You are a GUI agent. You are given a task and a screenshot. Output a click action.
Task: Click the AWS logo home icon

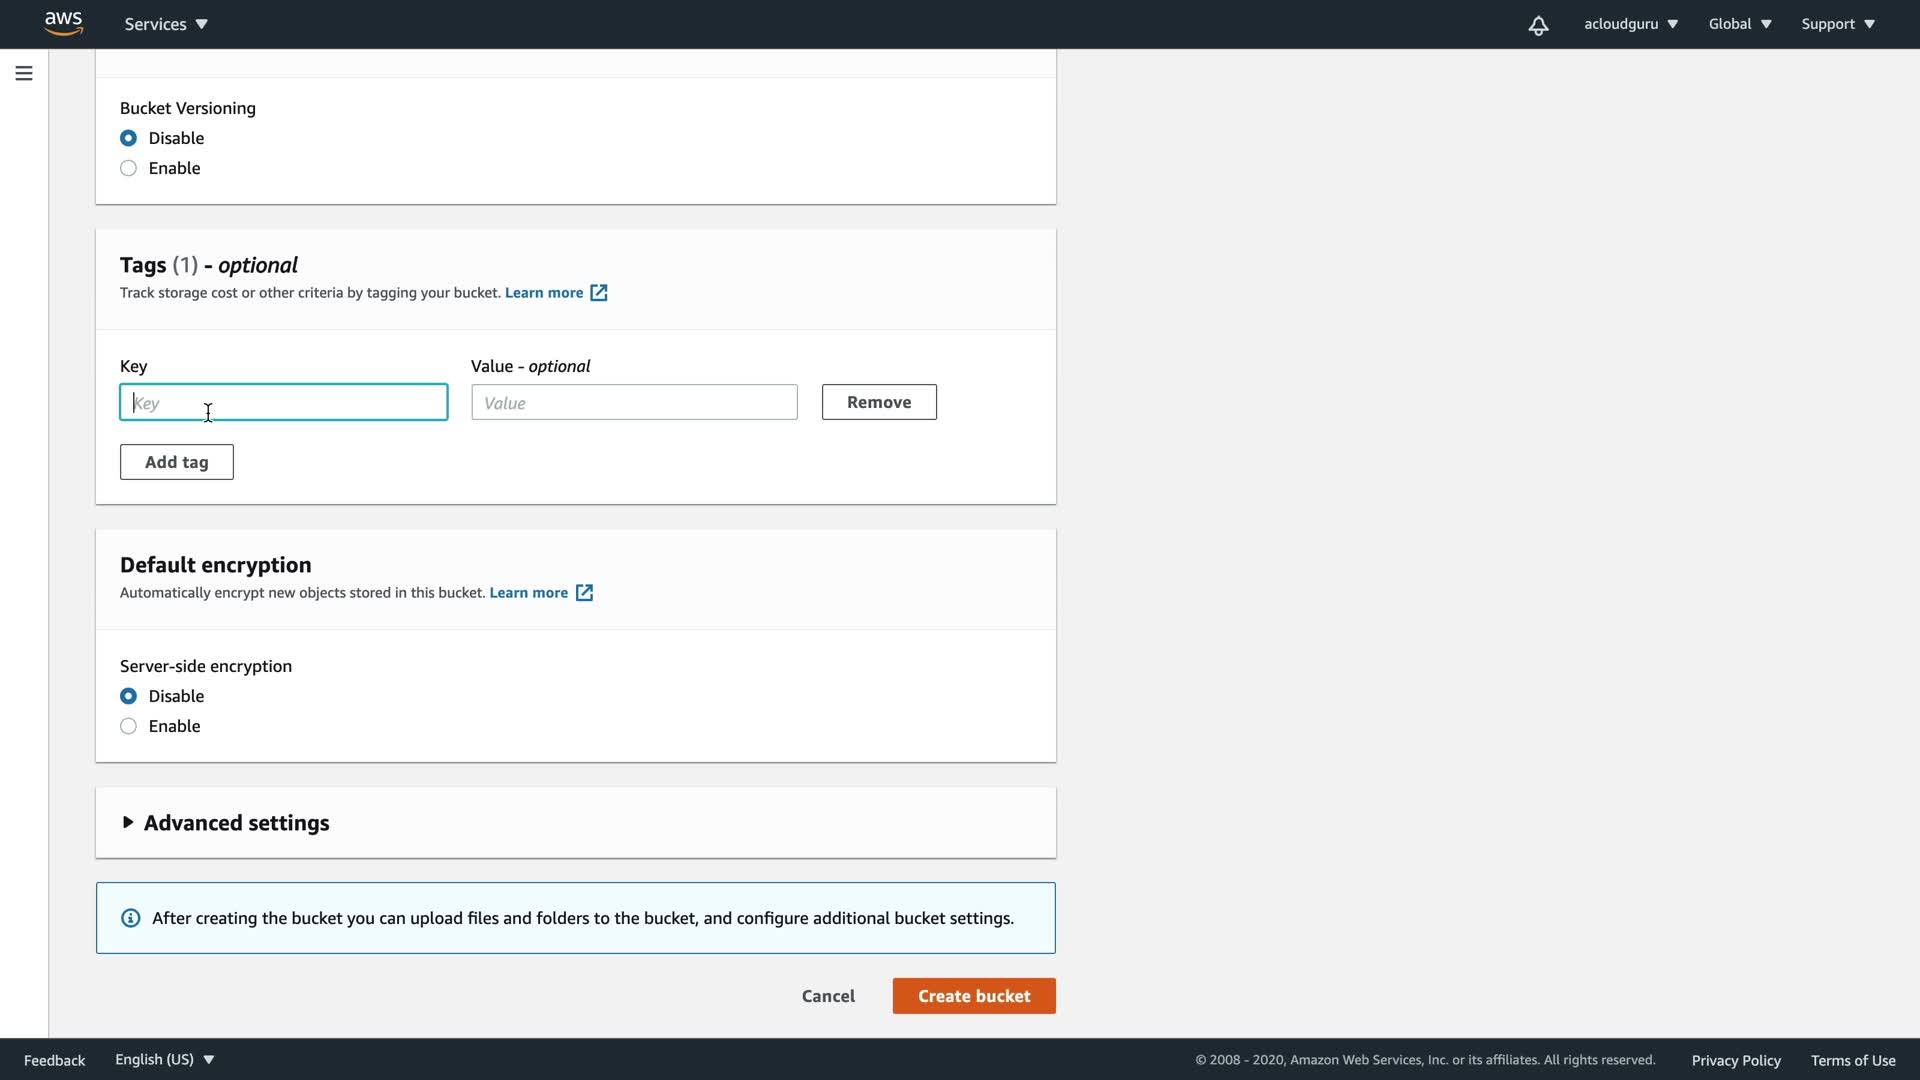63,23
